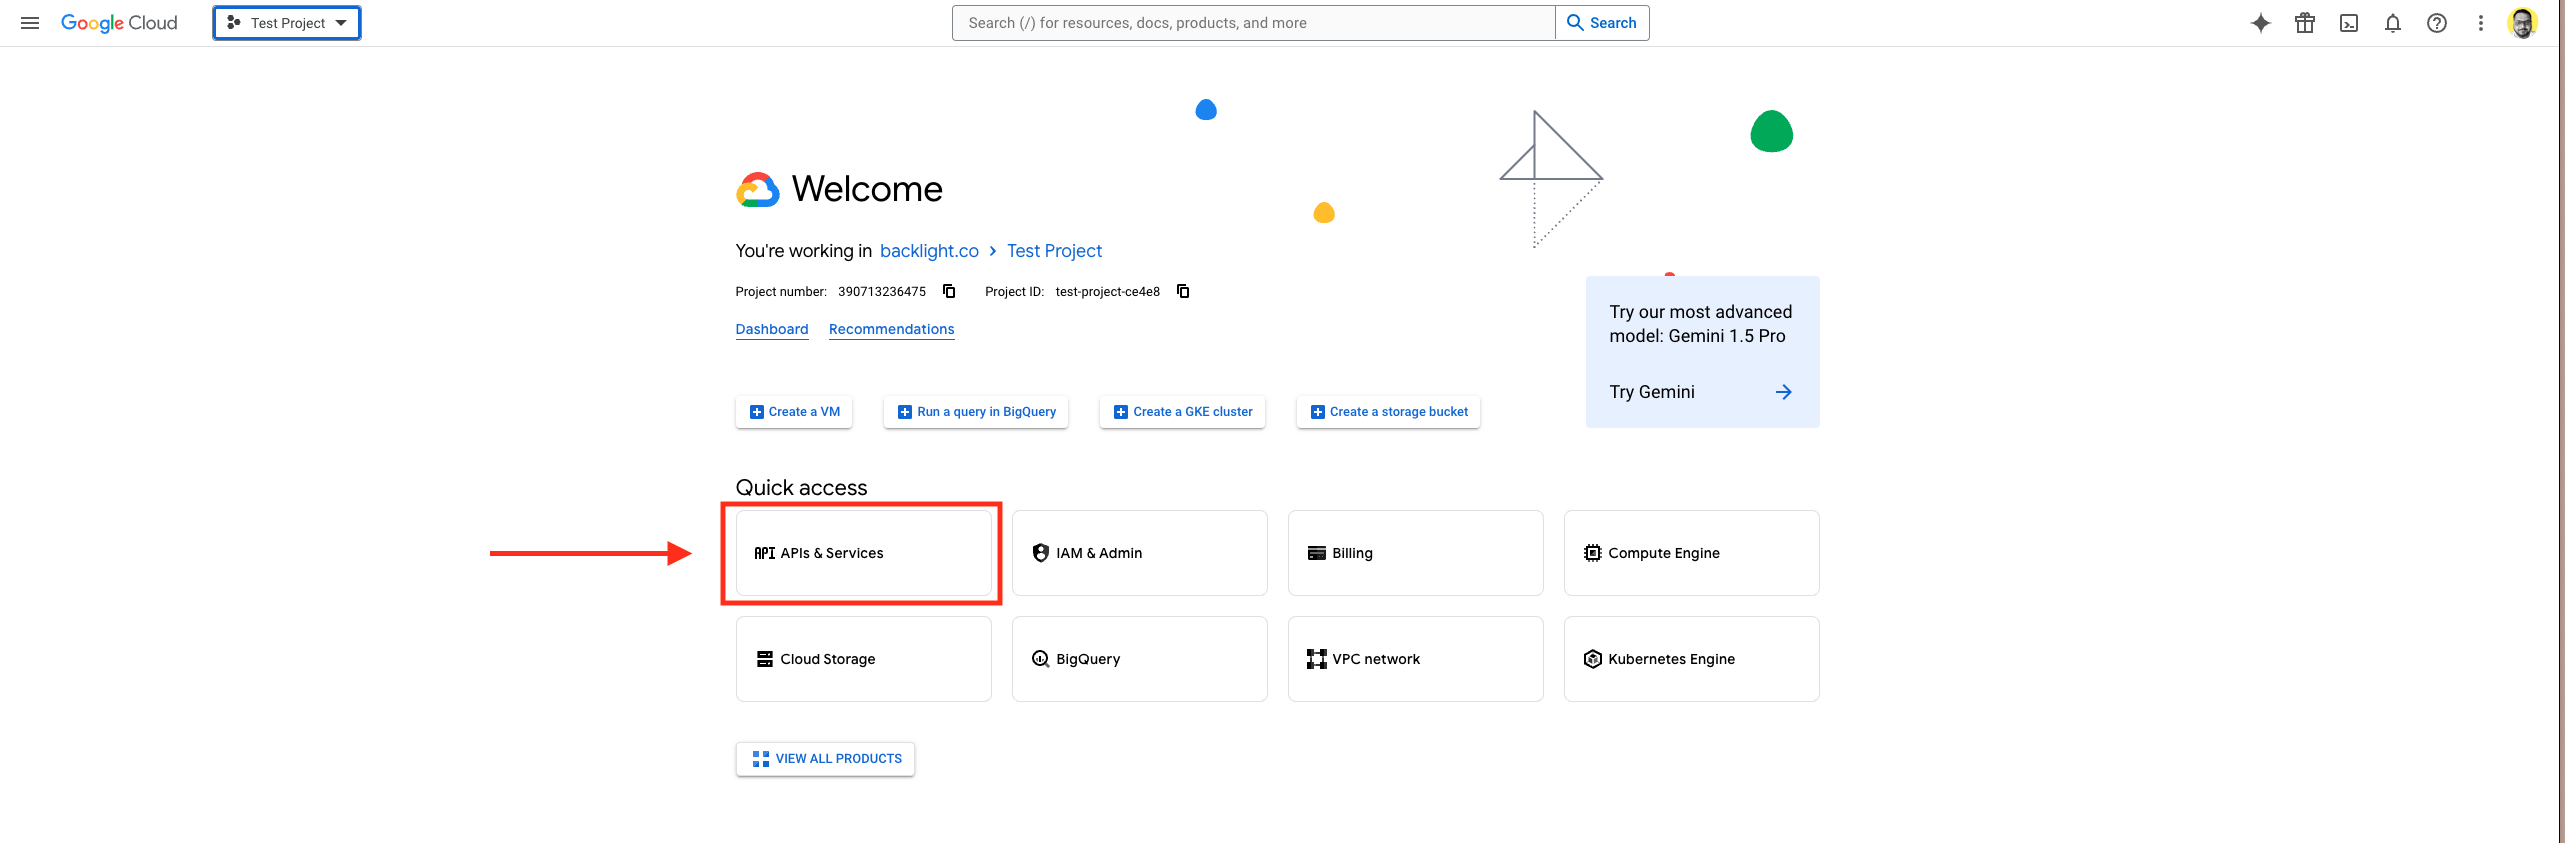Image resolution: width=2565 pixels, height=843 pixels.
Task: Open the notifications bell
Action: [x=2393, y=23]
